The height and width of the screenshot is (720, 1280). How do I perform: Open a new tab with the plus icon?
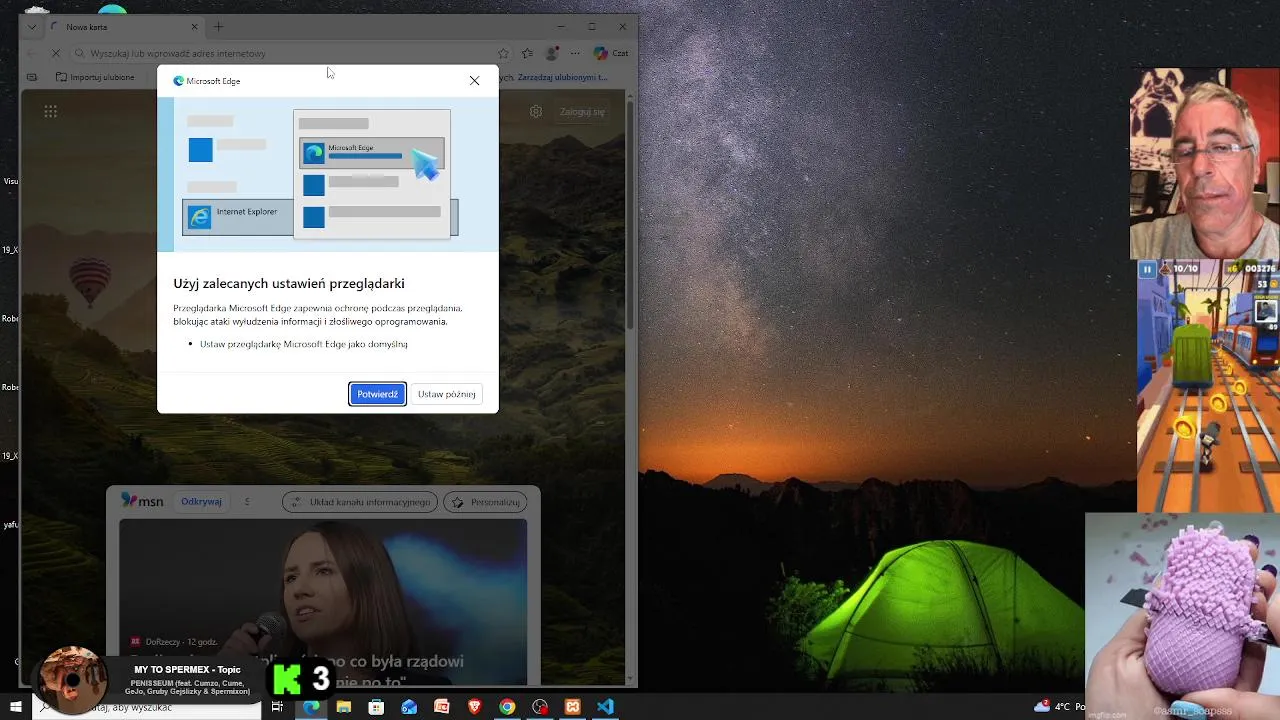click(218, 27)
